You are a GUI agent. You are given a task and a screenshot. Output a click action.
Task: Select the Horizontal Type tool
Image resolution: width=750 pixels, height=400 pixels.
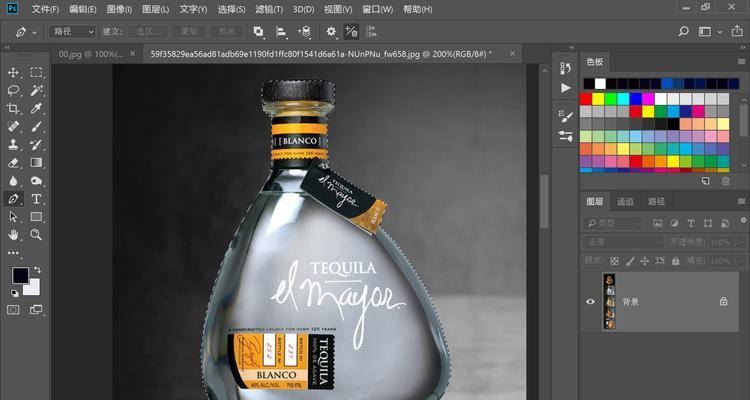click(36, 199)
